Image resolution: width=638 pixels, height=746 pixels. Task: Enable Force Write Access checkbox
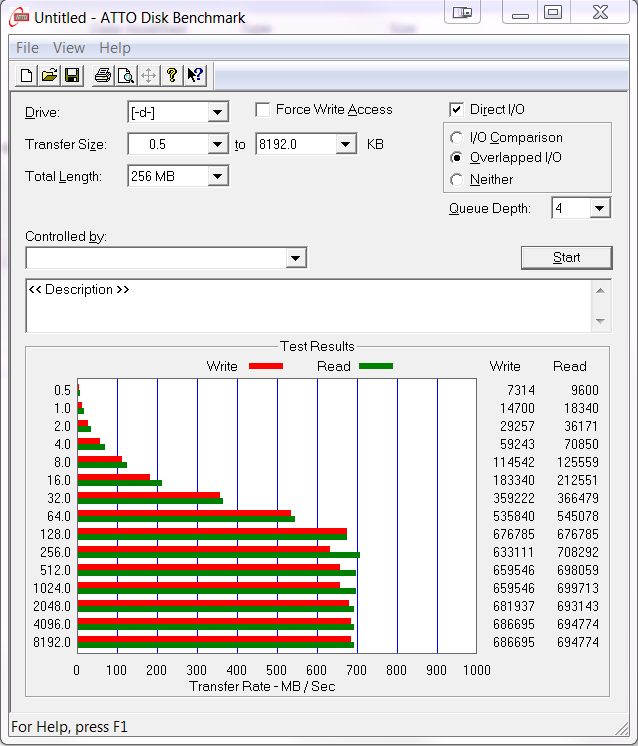[x=263, y=110]
